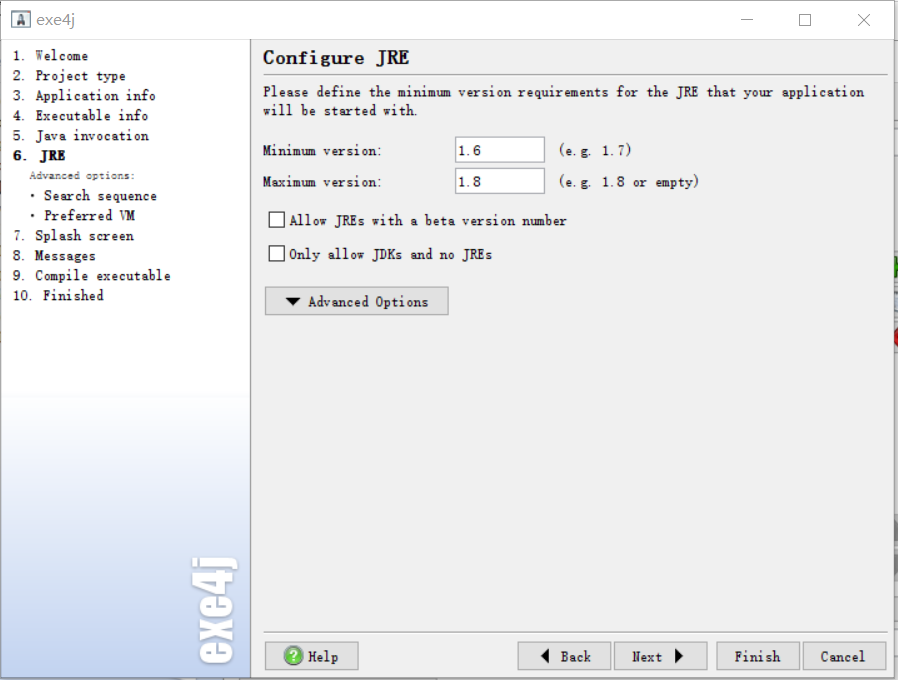The image size is (898, 680).
Task: Open step 5 Java invocation
Action: (81, 136)
